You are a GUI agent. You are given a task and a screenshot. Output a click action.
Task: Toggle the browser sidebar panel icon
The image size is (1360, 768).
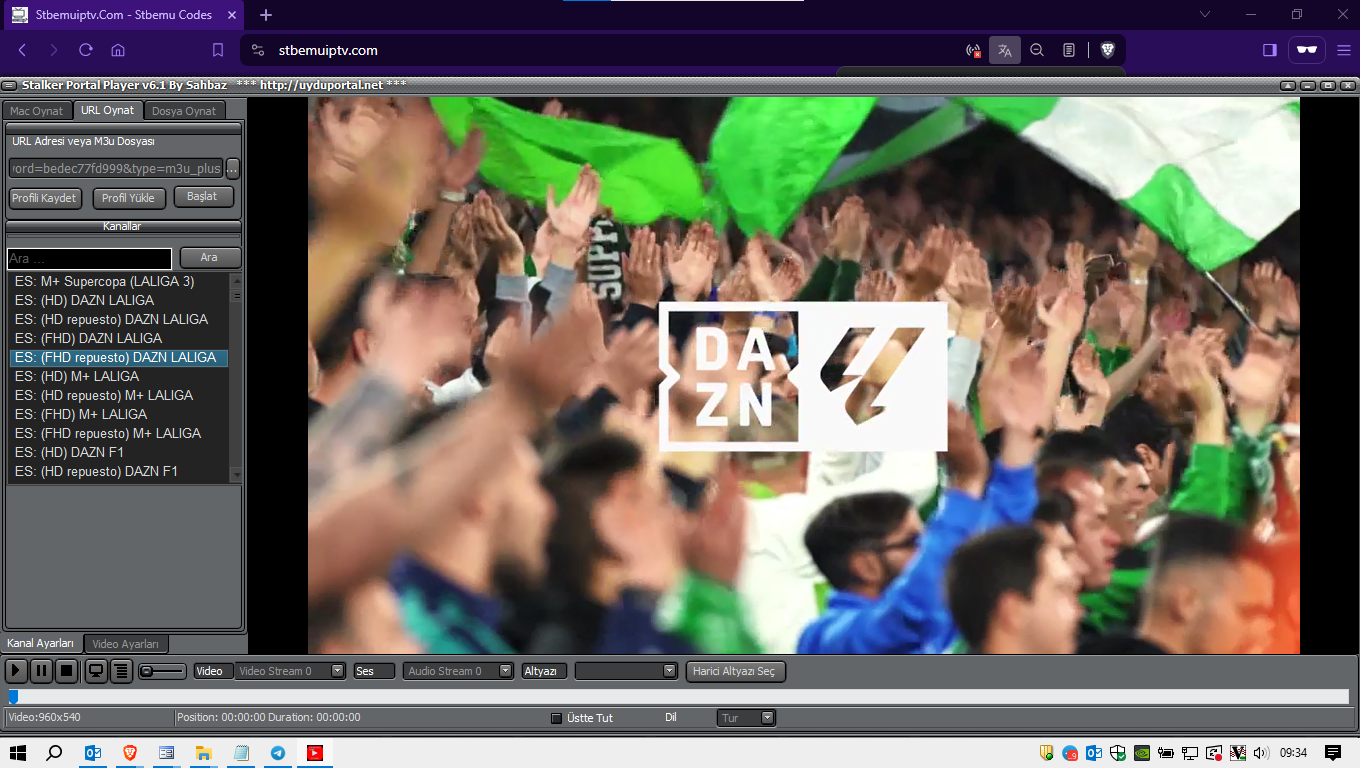point(1270,50)
